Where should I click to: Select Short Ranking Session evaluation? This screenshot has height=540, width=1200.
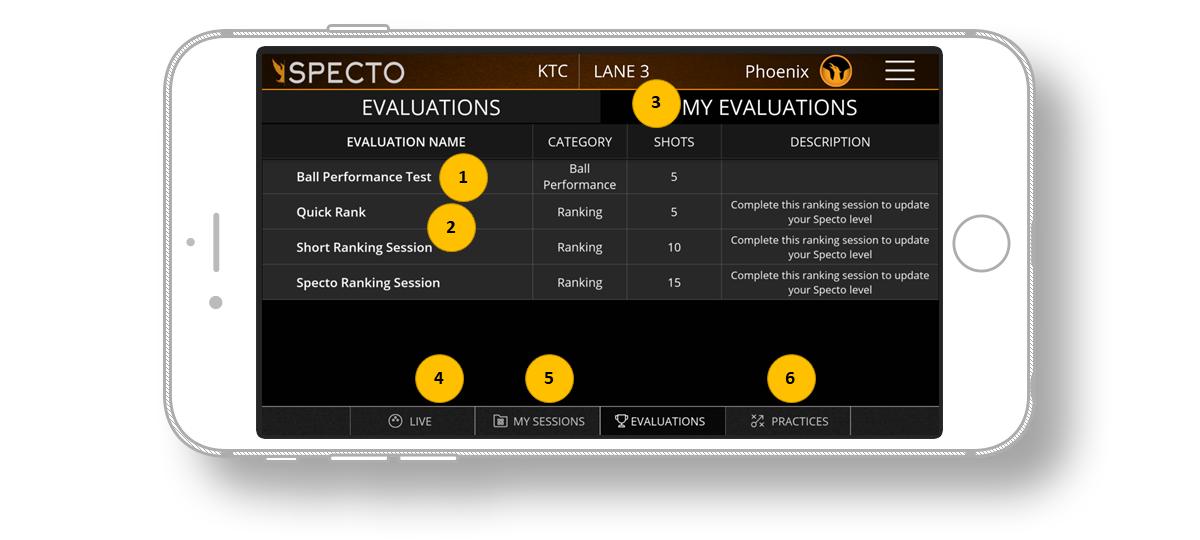click(600, 247)
